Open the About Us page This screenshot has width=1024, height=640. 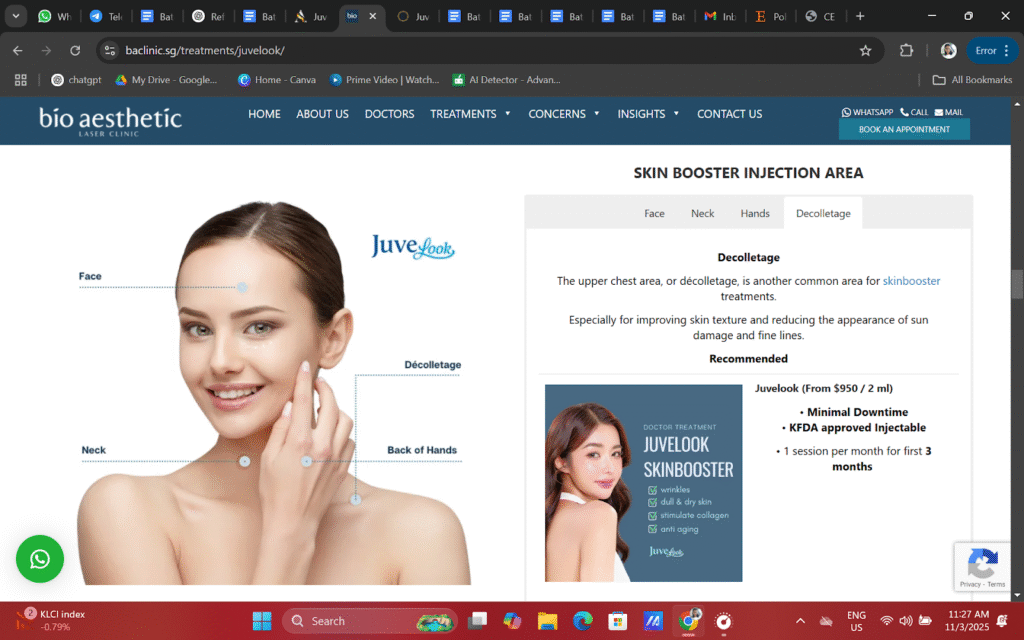[x=323, y=114]
